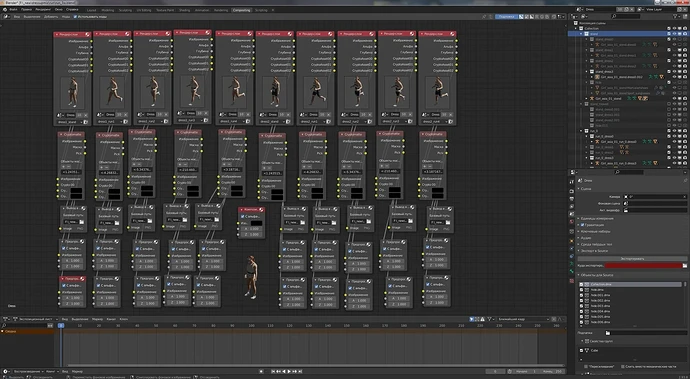Open the Рендеринг menu

click(43, 9)
